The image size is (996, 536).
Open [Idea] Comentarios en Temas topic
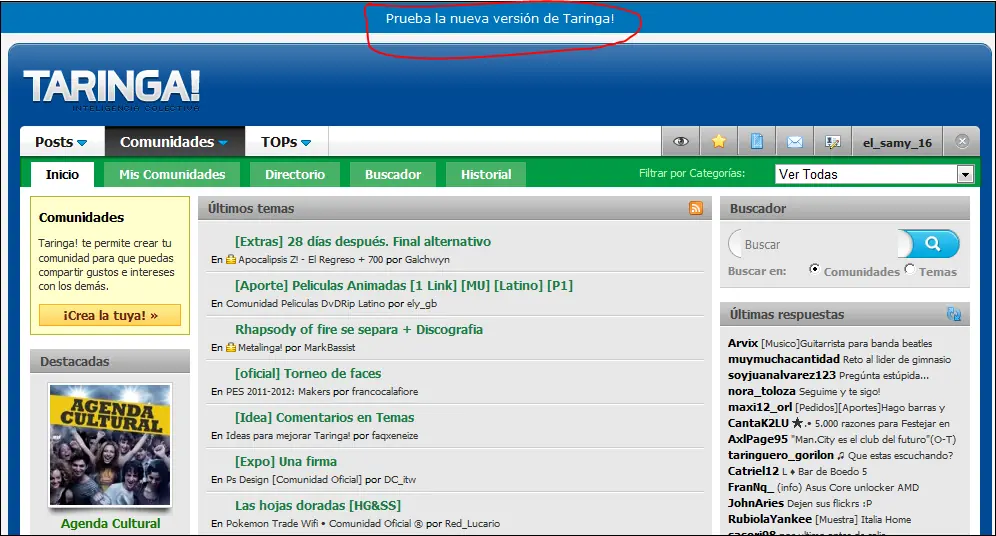[325, 417]
